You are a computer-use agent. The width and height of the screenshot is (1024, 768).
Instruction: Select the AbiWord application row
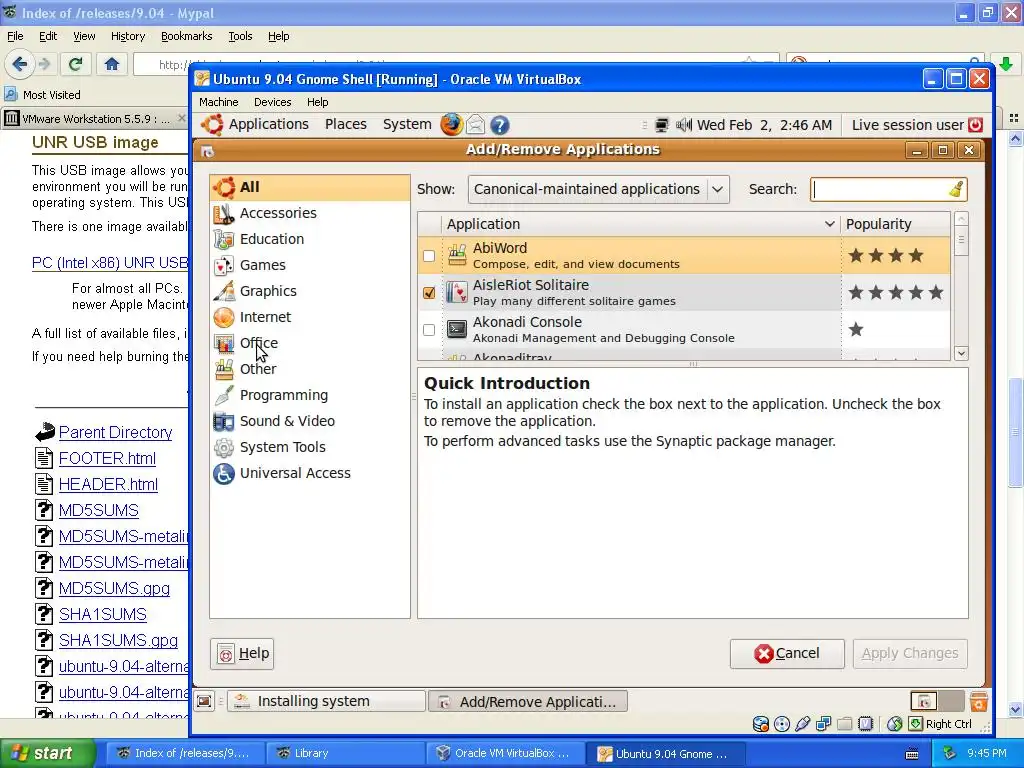684,255
